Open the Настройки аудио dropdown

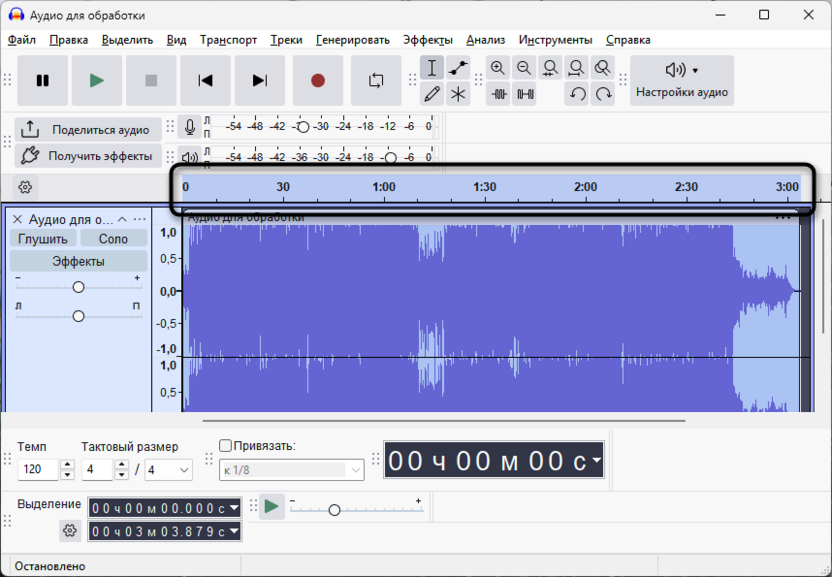682,80
